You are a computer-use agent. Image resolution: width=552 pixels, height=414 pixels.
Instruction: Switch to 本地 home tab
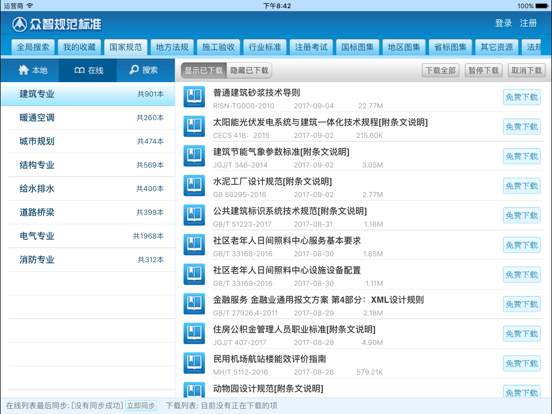(30, 70)
